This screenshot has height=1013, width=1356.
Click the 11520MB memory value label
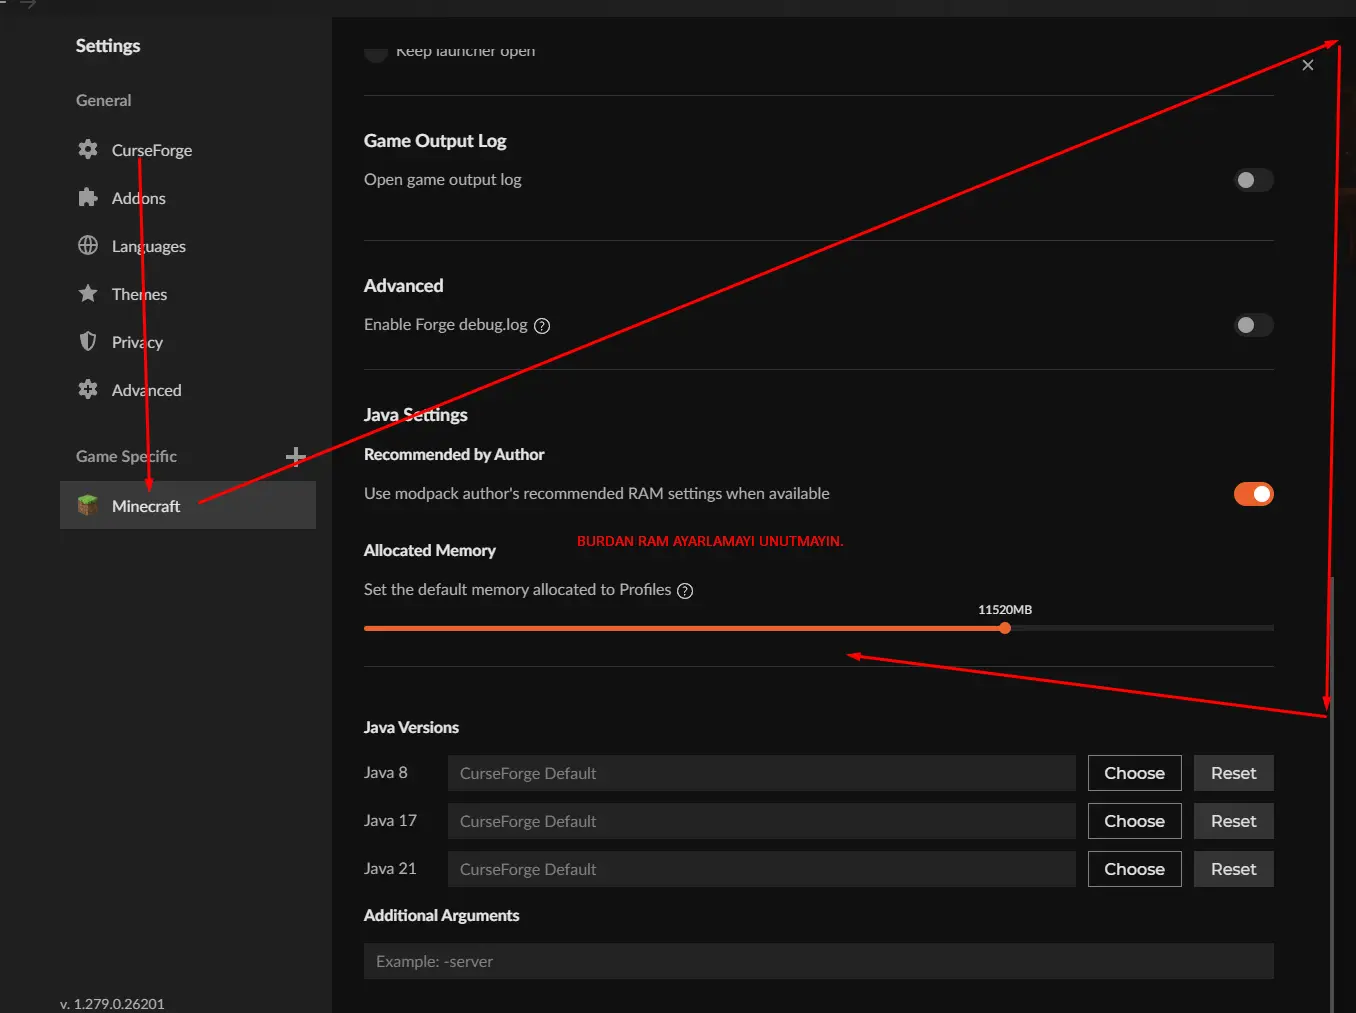(1005, 610)
